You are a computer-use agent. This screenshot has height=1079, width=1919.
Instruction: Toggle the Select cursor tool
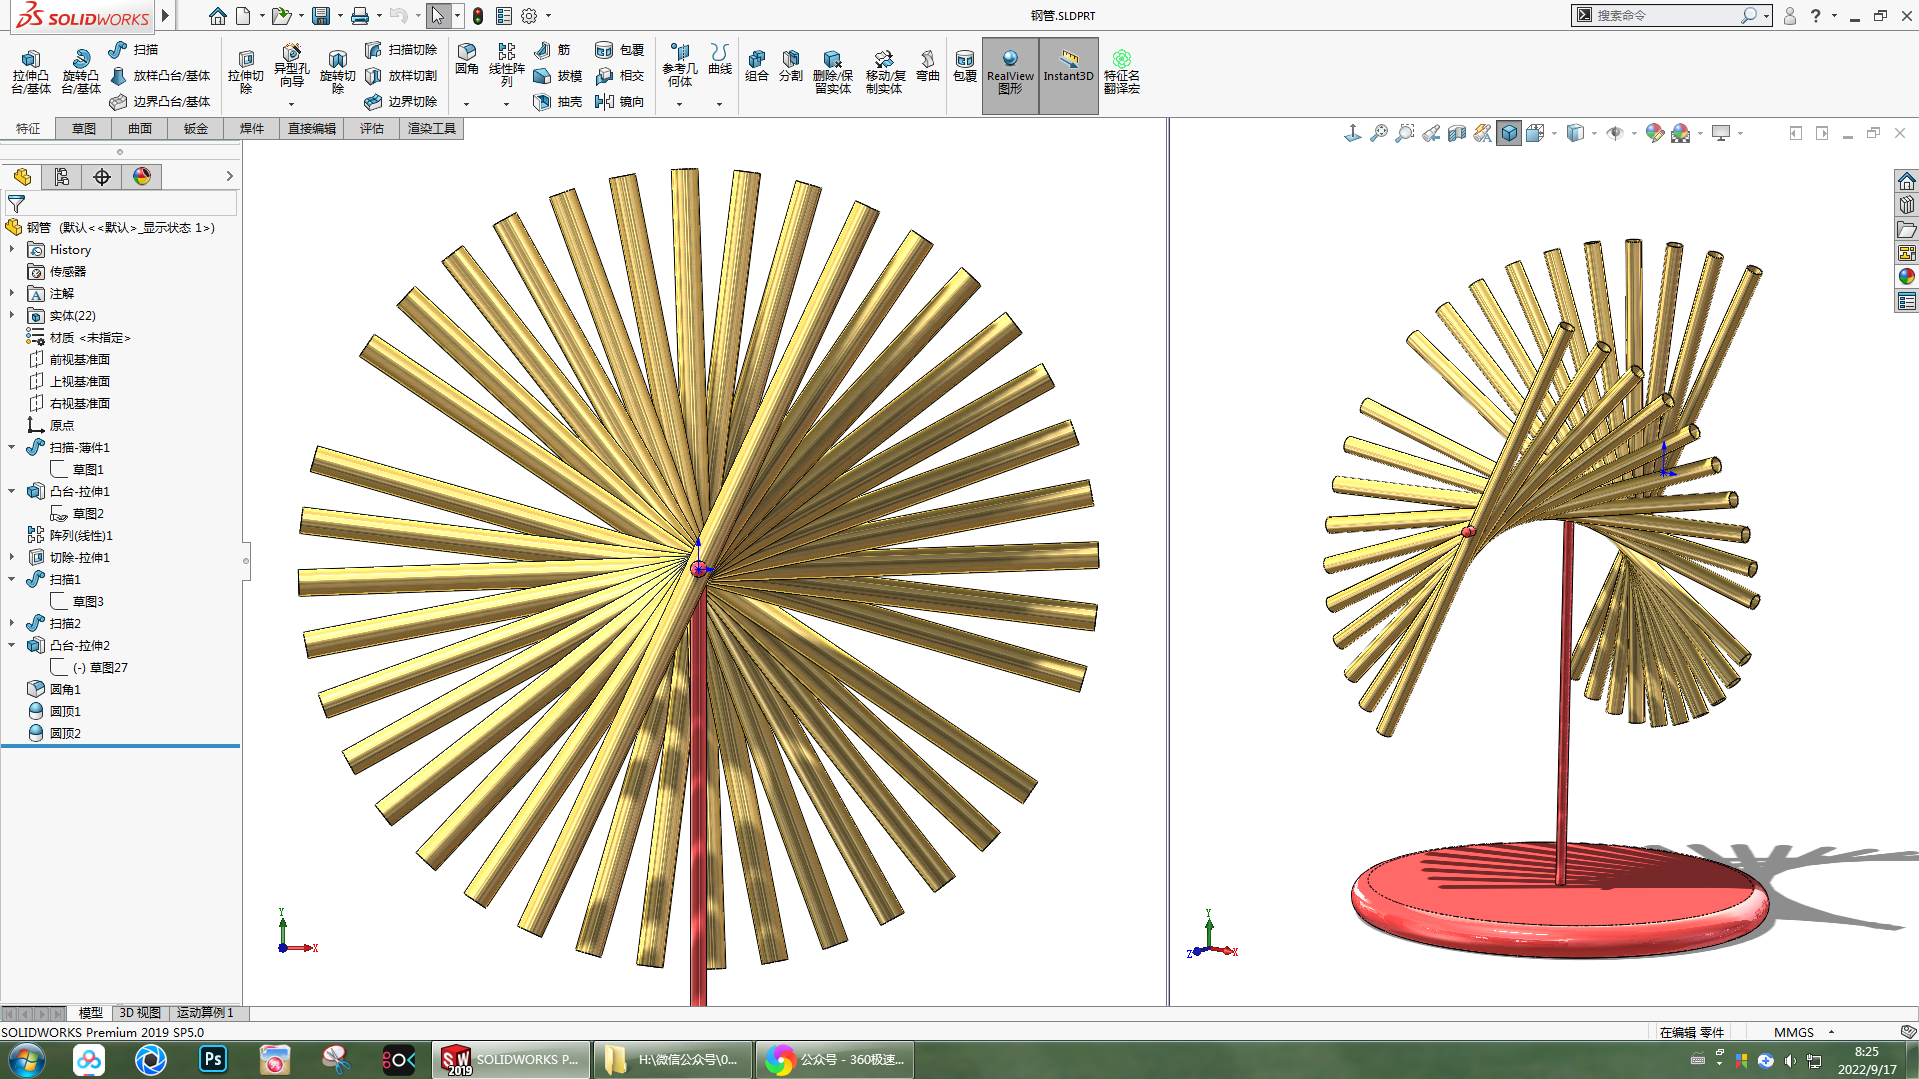click(437, 16)
